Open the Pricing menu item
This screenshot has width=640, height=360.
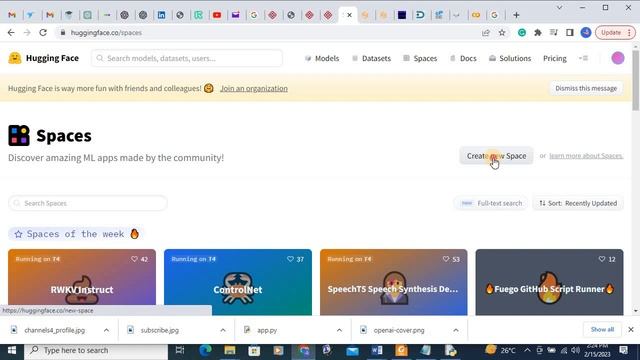[x=555, y=58]
